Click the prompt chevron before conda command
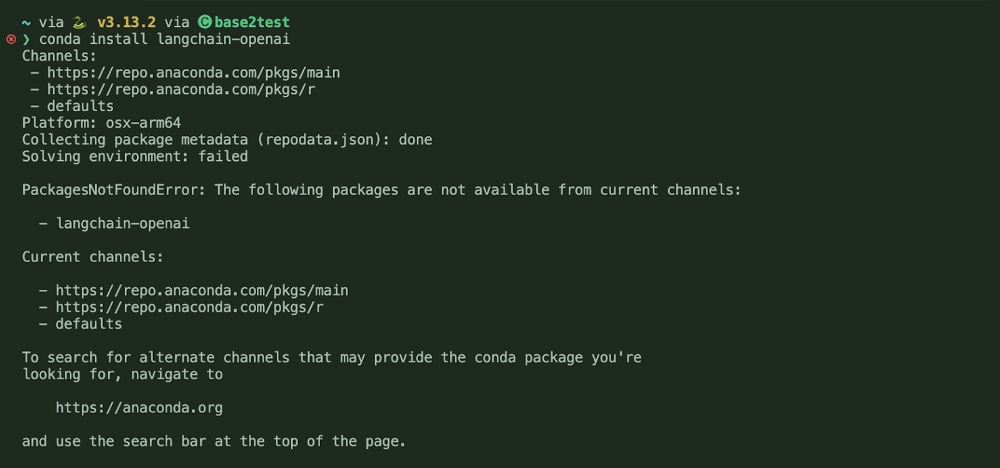This screenshot has width=1000, height=468. pyautogui.click(x=26, y=39)
